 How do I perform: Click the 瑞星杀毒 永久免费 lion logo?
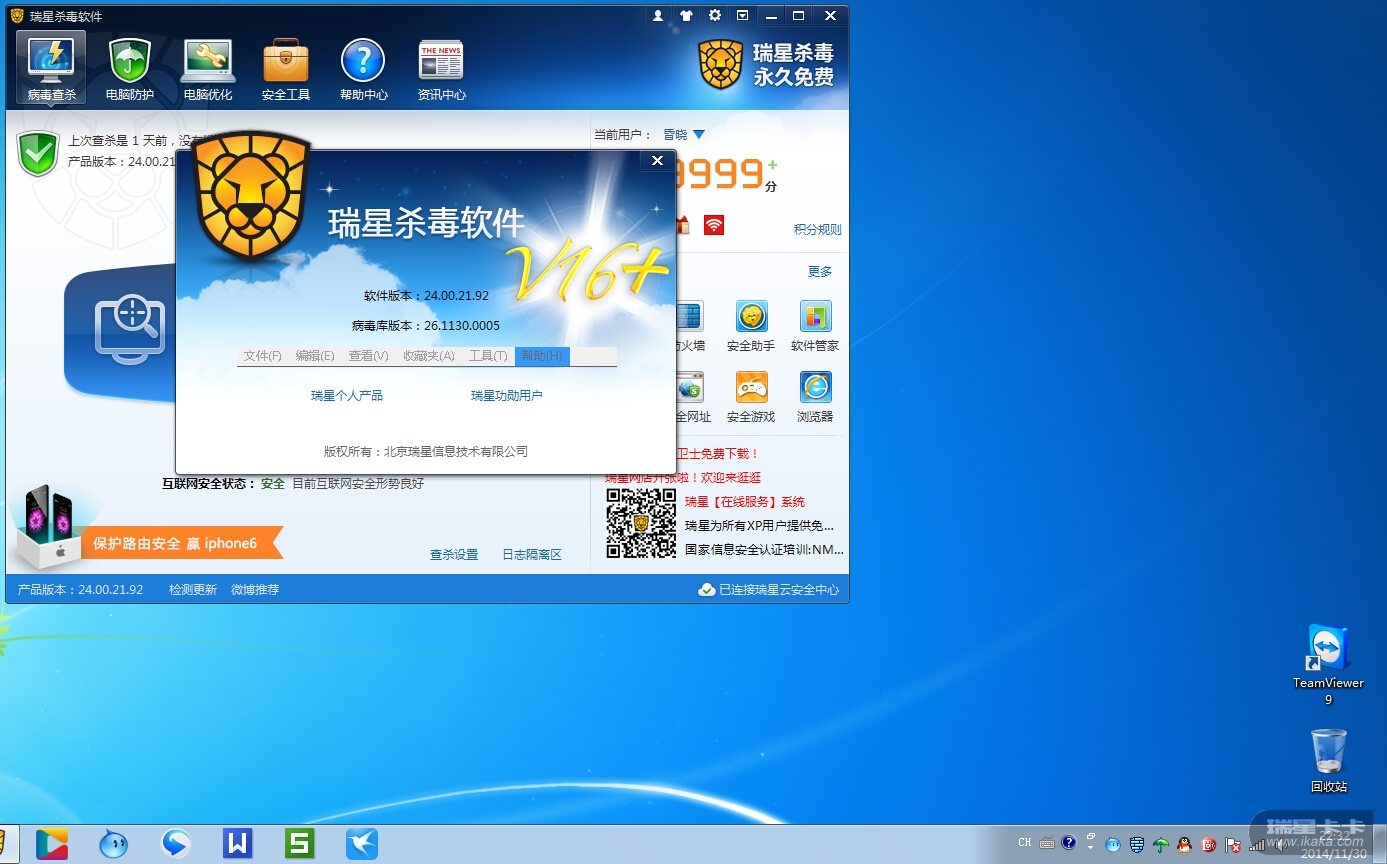click(766, 64)
